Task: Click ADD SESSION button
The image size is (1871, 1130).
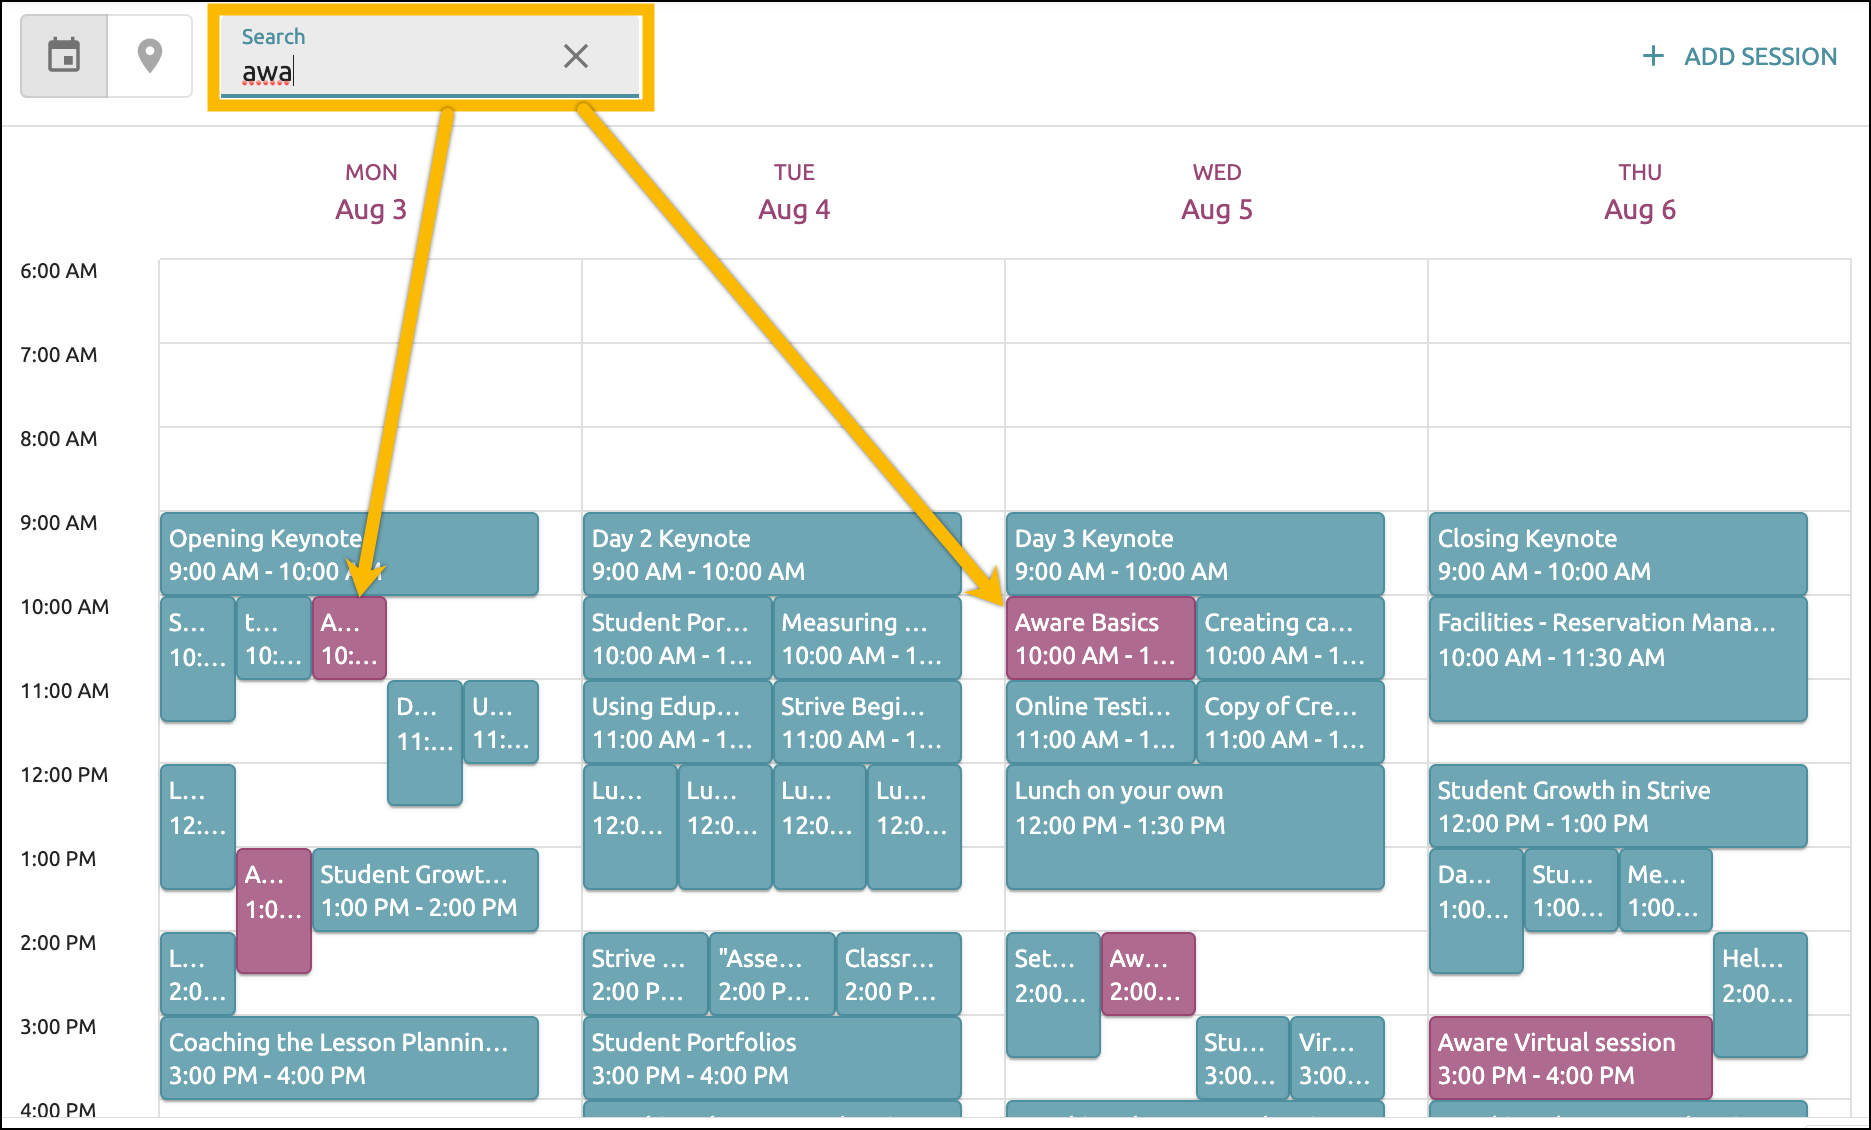Action: tap(1739, 56)
